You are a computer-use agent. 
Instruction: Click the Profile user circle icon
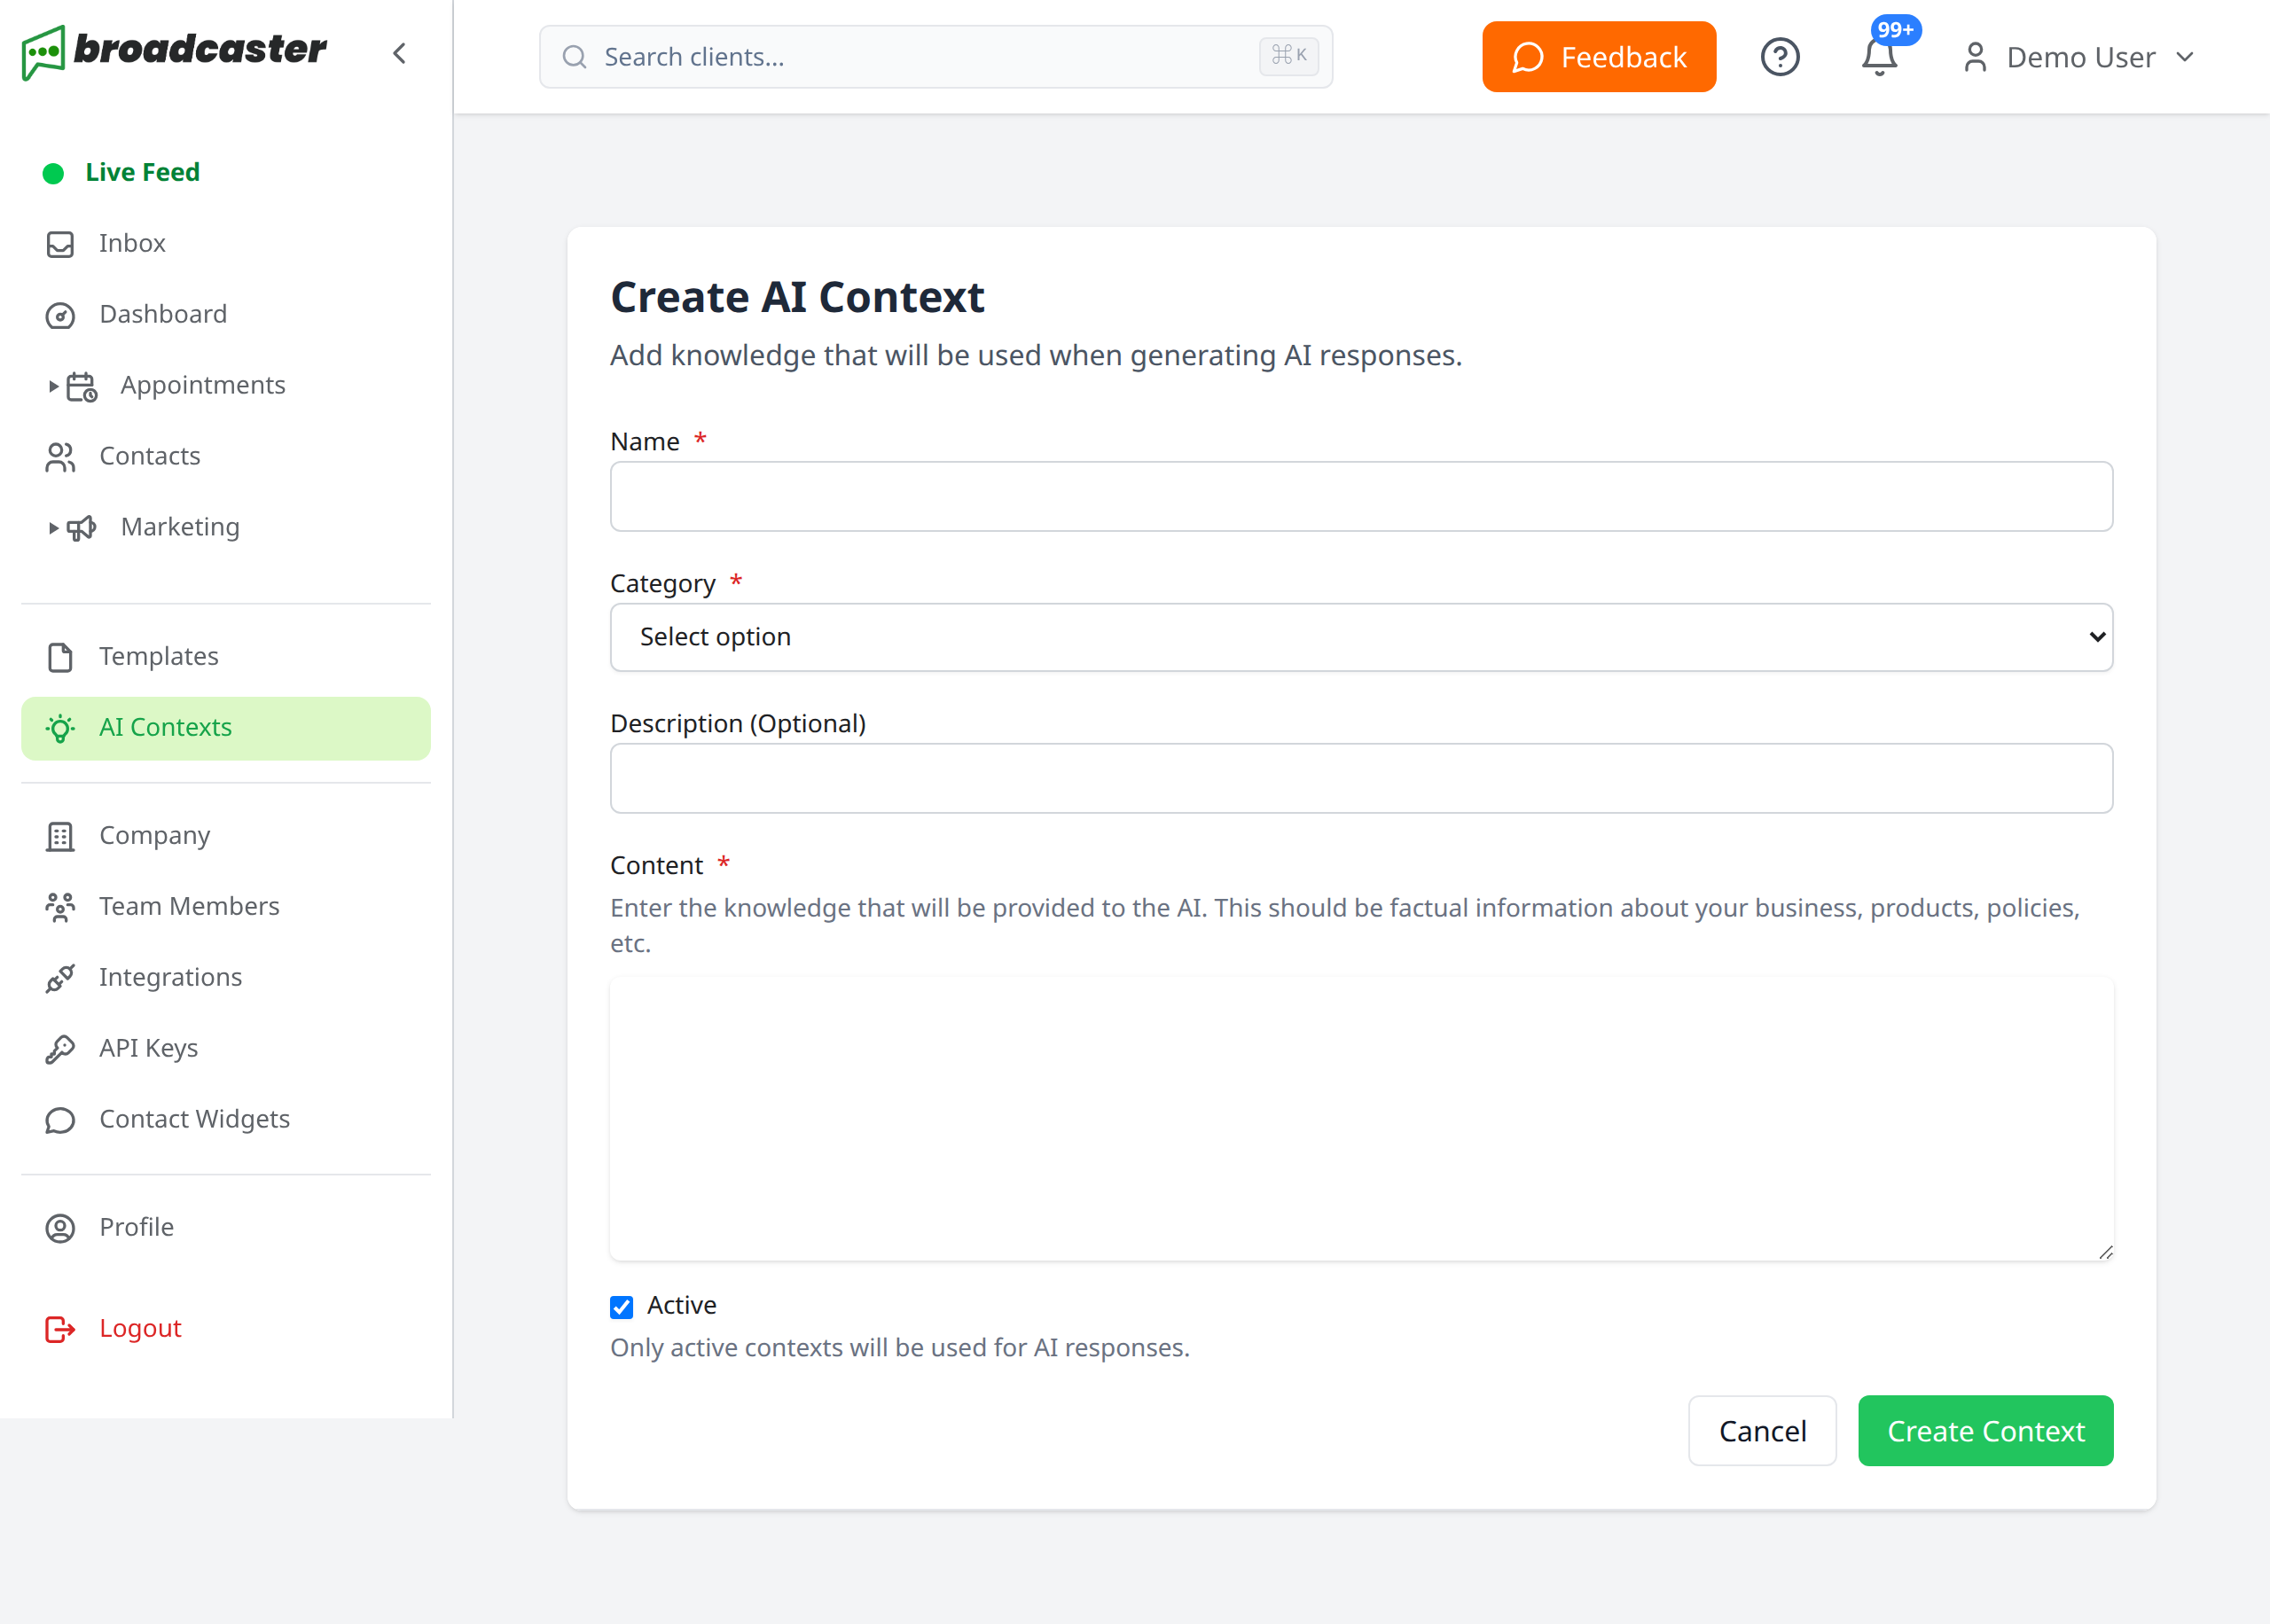(x=60, y=1228)
